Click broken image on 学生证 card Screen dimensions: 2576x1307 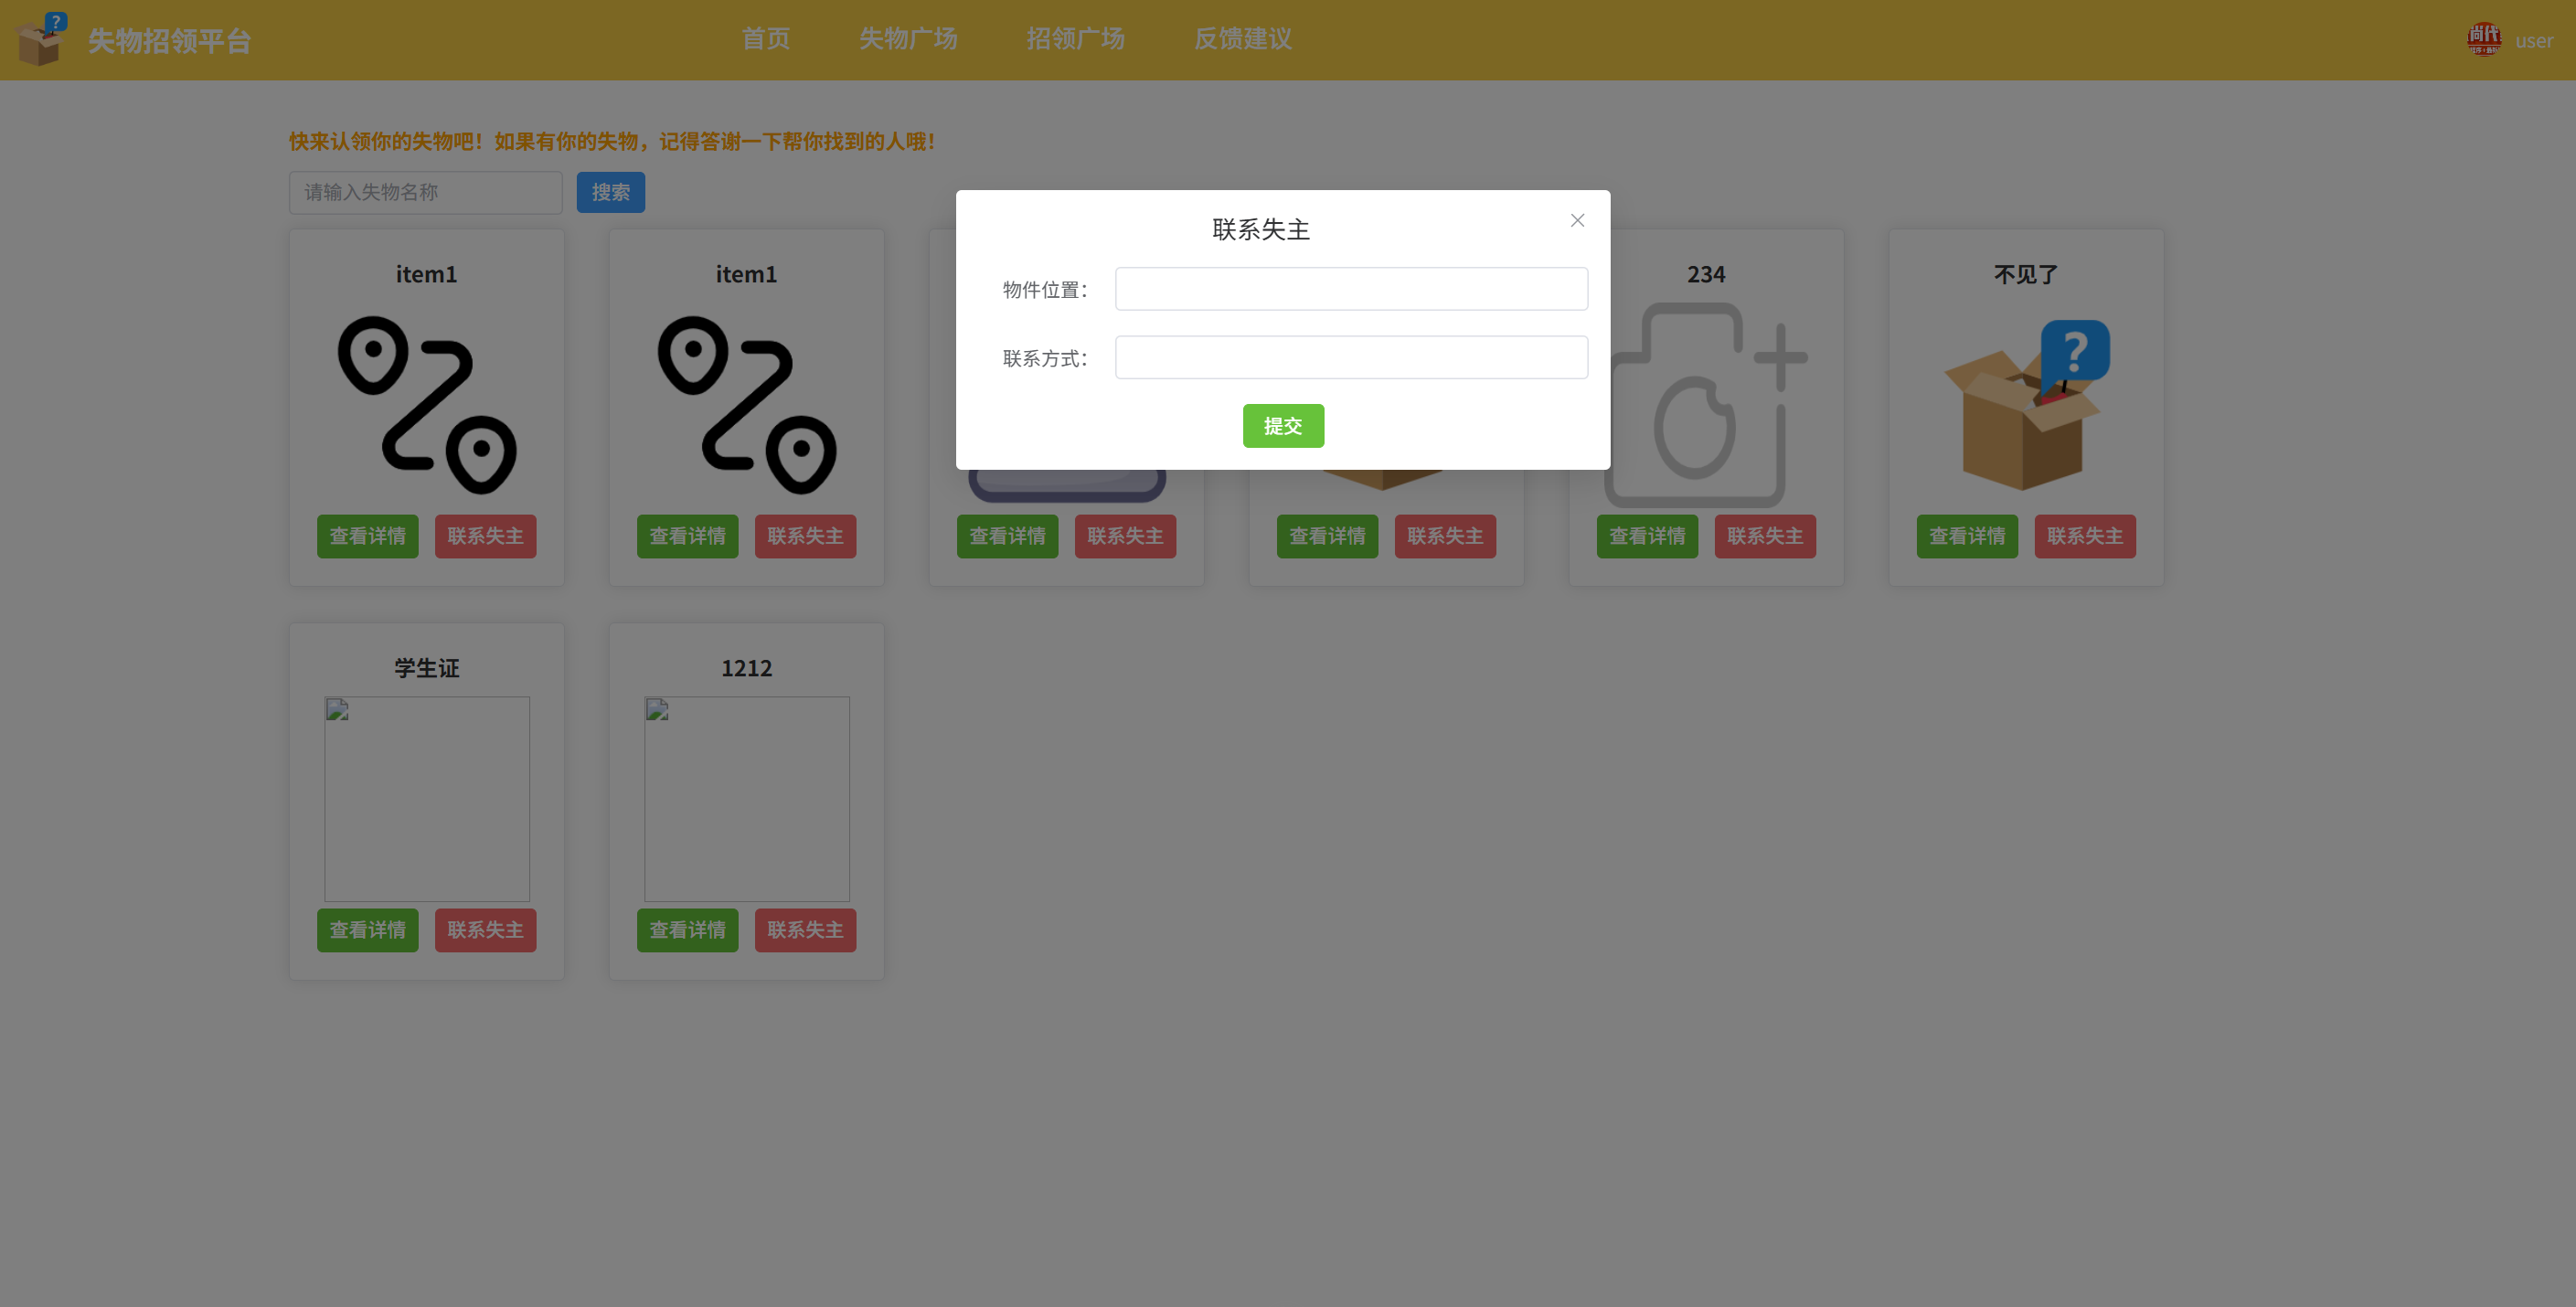click(427, 798)
